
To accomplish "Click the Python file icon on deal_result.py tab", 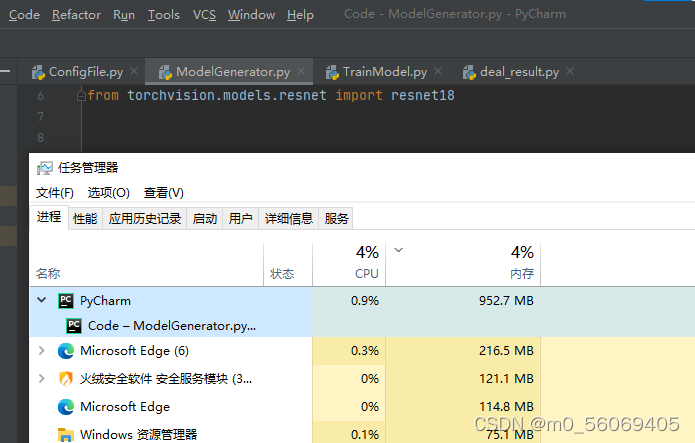I will pos(469,72).
